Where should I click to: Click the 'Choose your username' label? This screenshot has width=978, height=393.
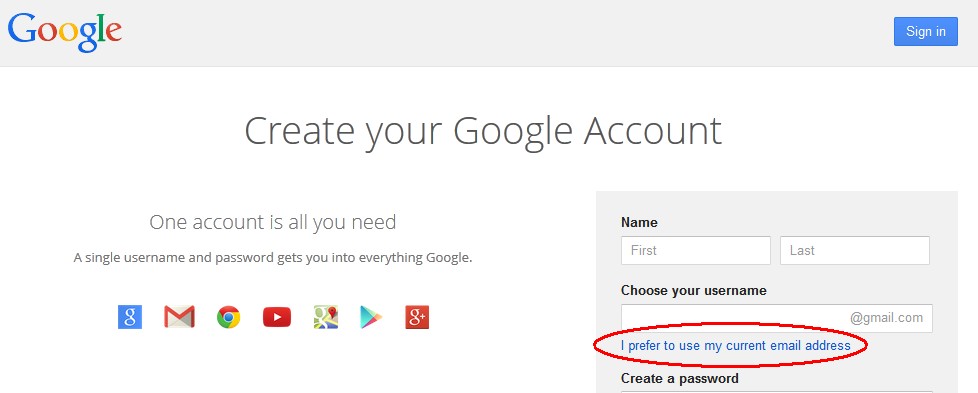(x=694, y=291)
